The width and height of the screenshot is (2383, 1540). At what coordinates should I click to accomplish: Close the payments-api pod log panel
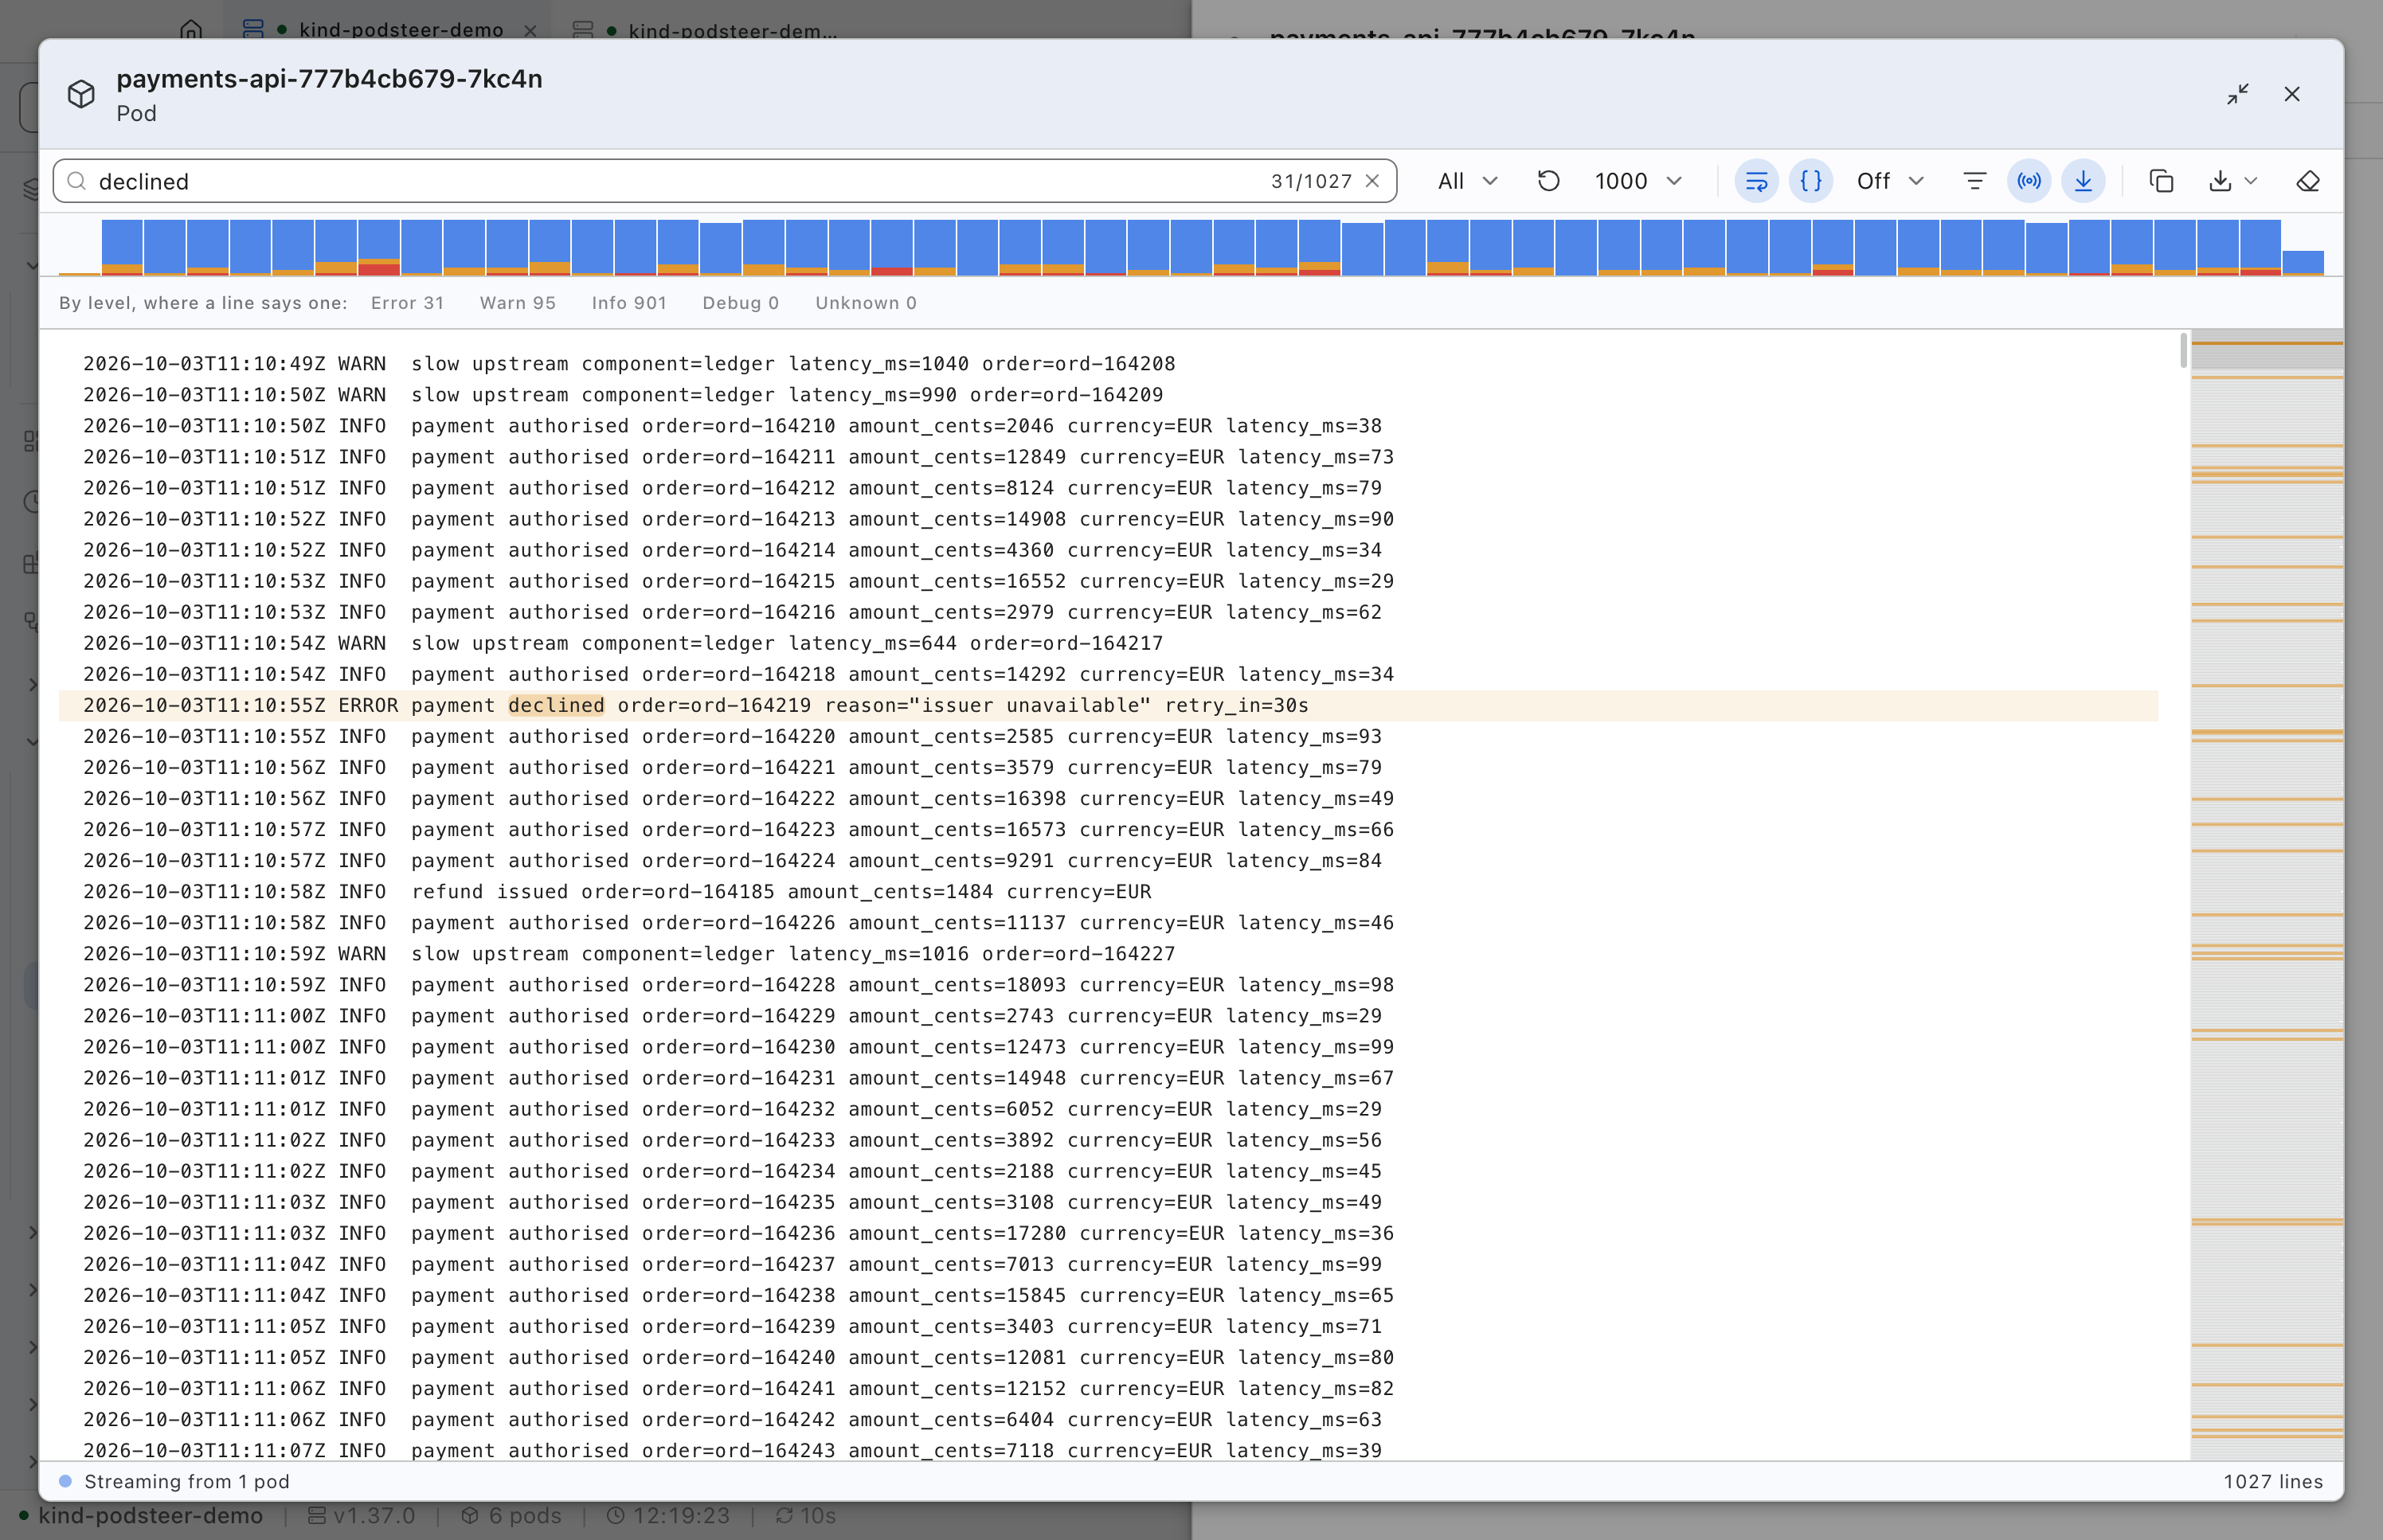point(2292,94)
